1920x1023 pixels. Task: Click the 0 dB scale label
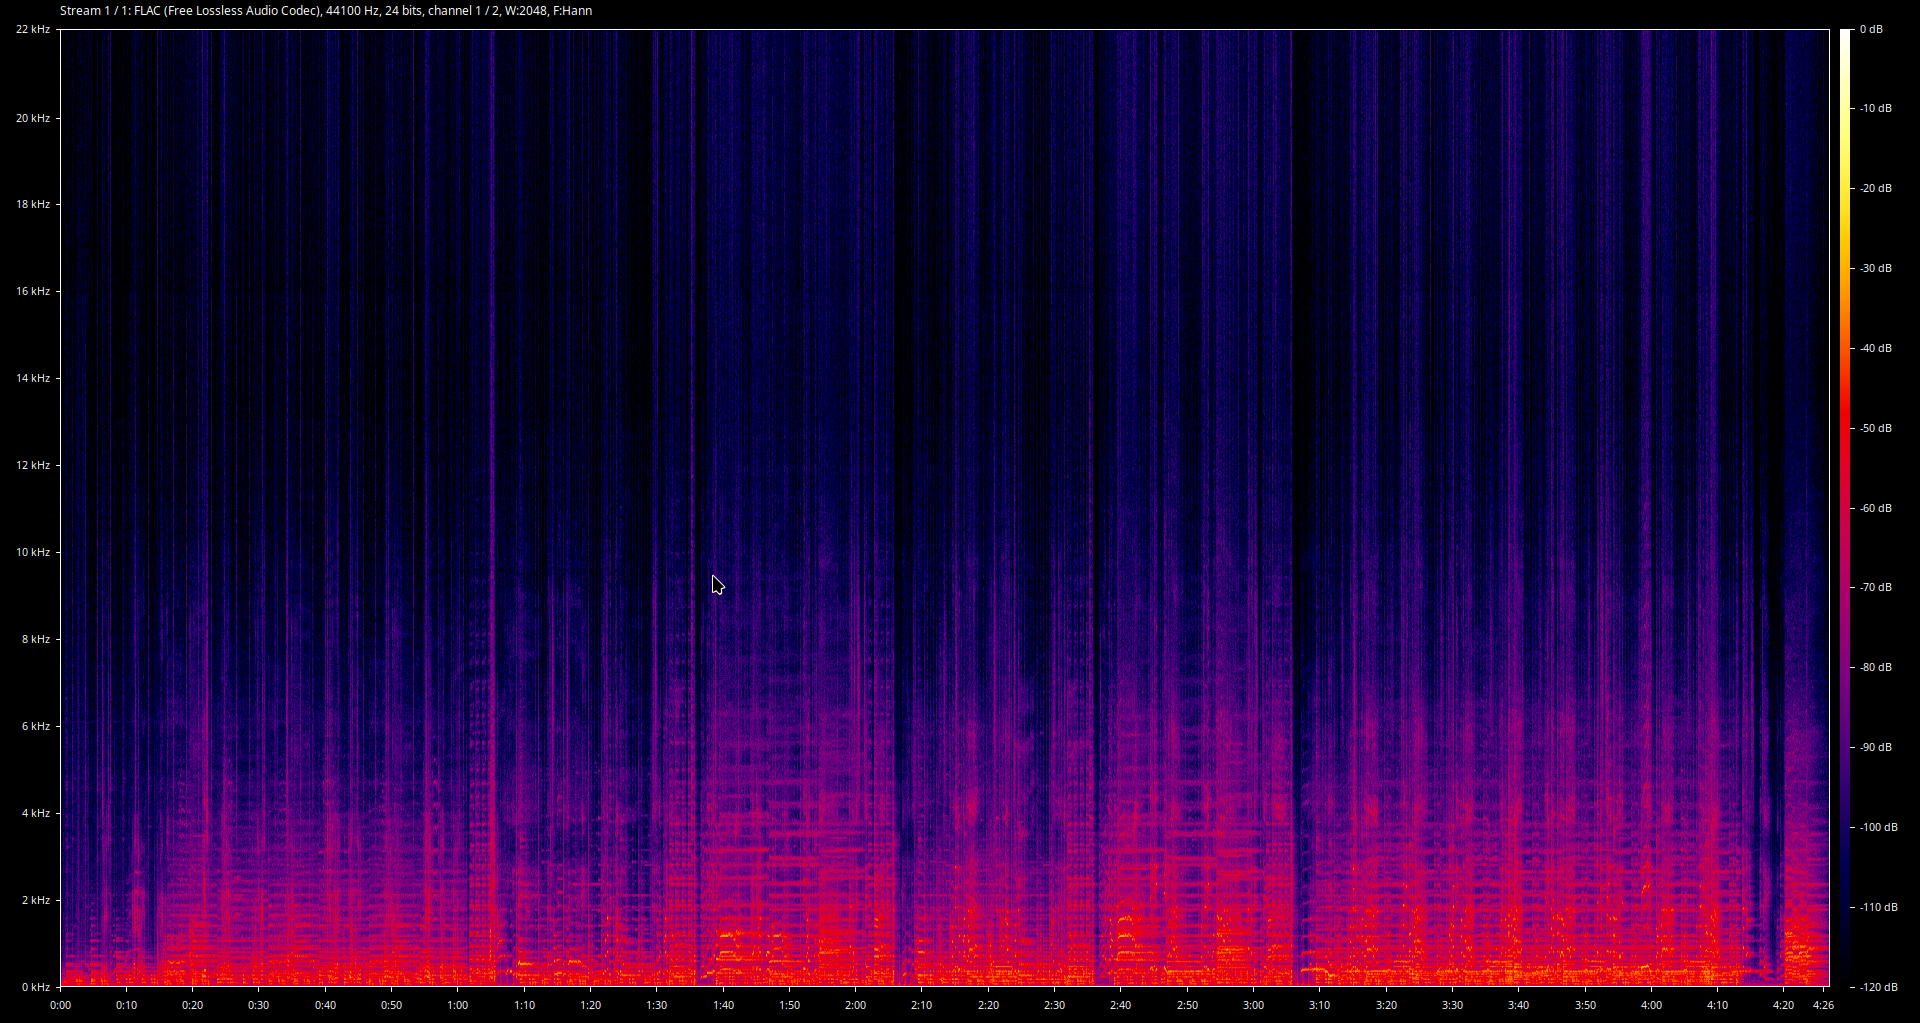(x=1871, y=30)
